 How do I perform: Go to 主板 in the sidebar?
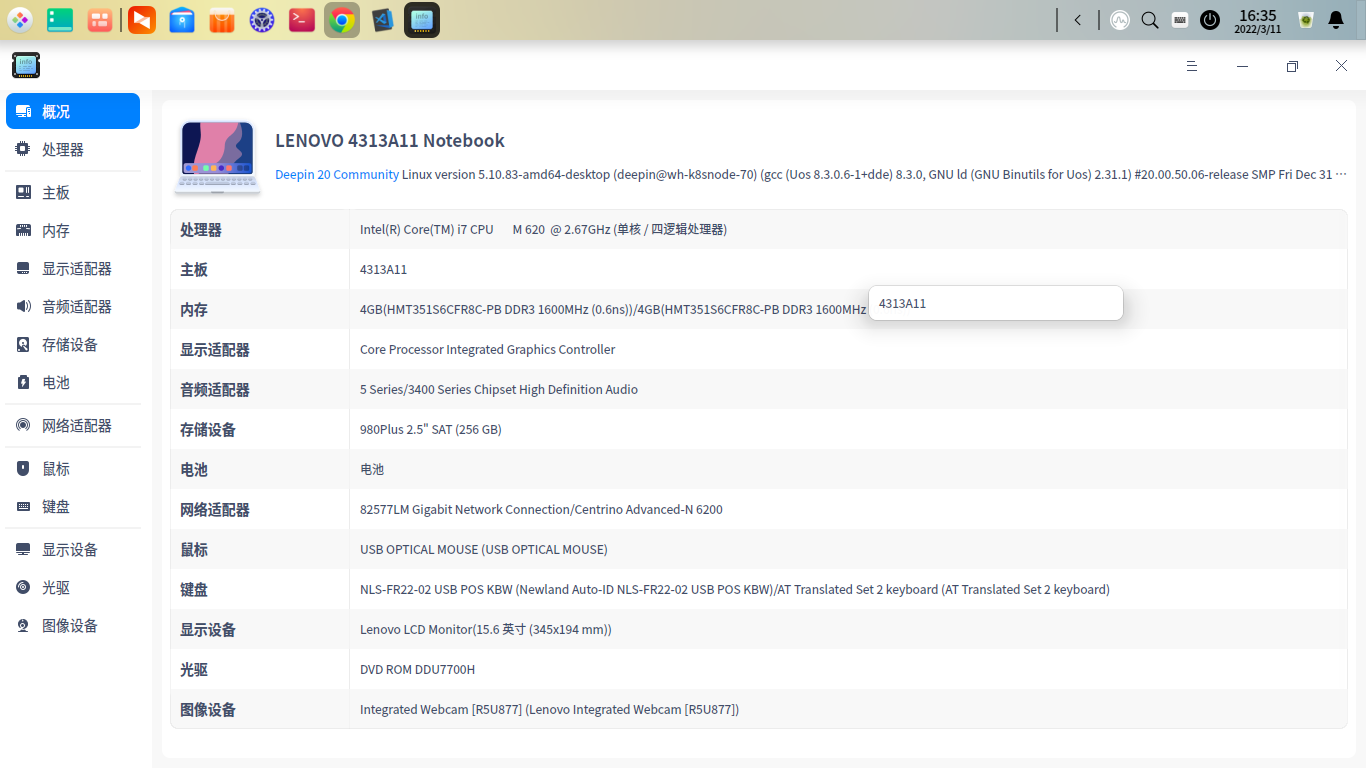coord(73,192)
